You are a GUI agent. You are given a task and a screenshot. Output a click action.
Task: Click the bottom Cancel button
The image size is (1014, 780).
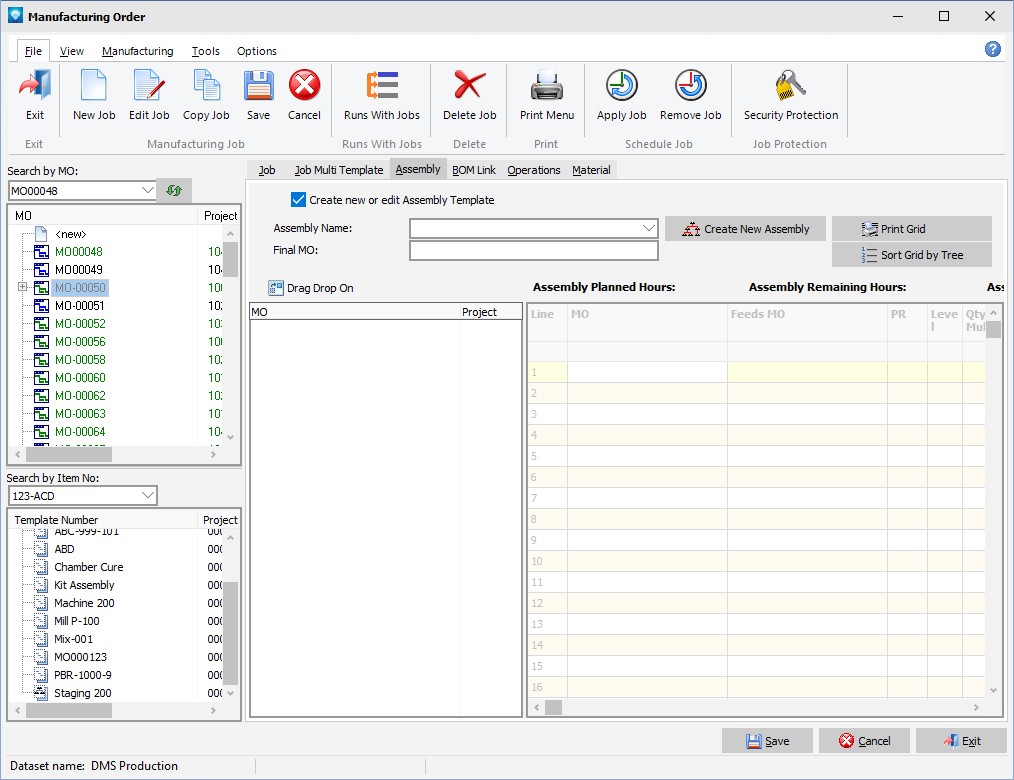(864, 741)
